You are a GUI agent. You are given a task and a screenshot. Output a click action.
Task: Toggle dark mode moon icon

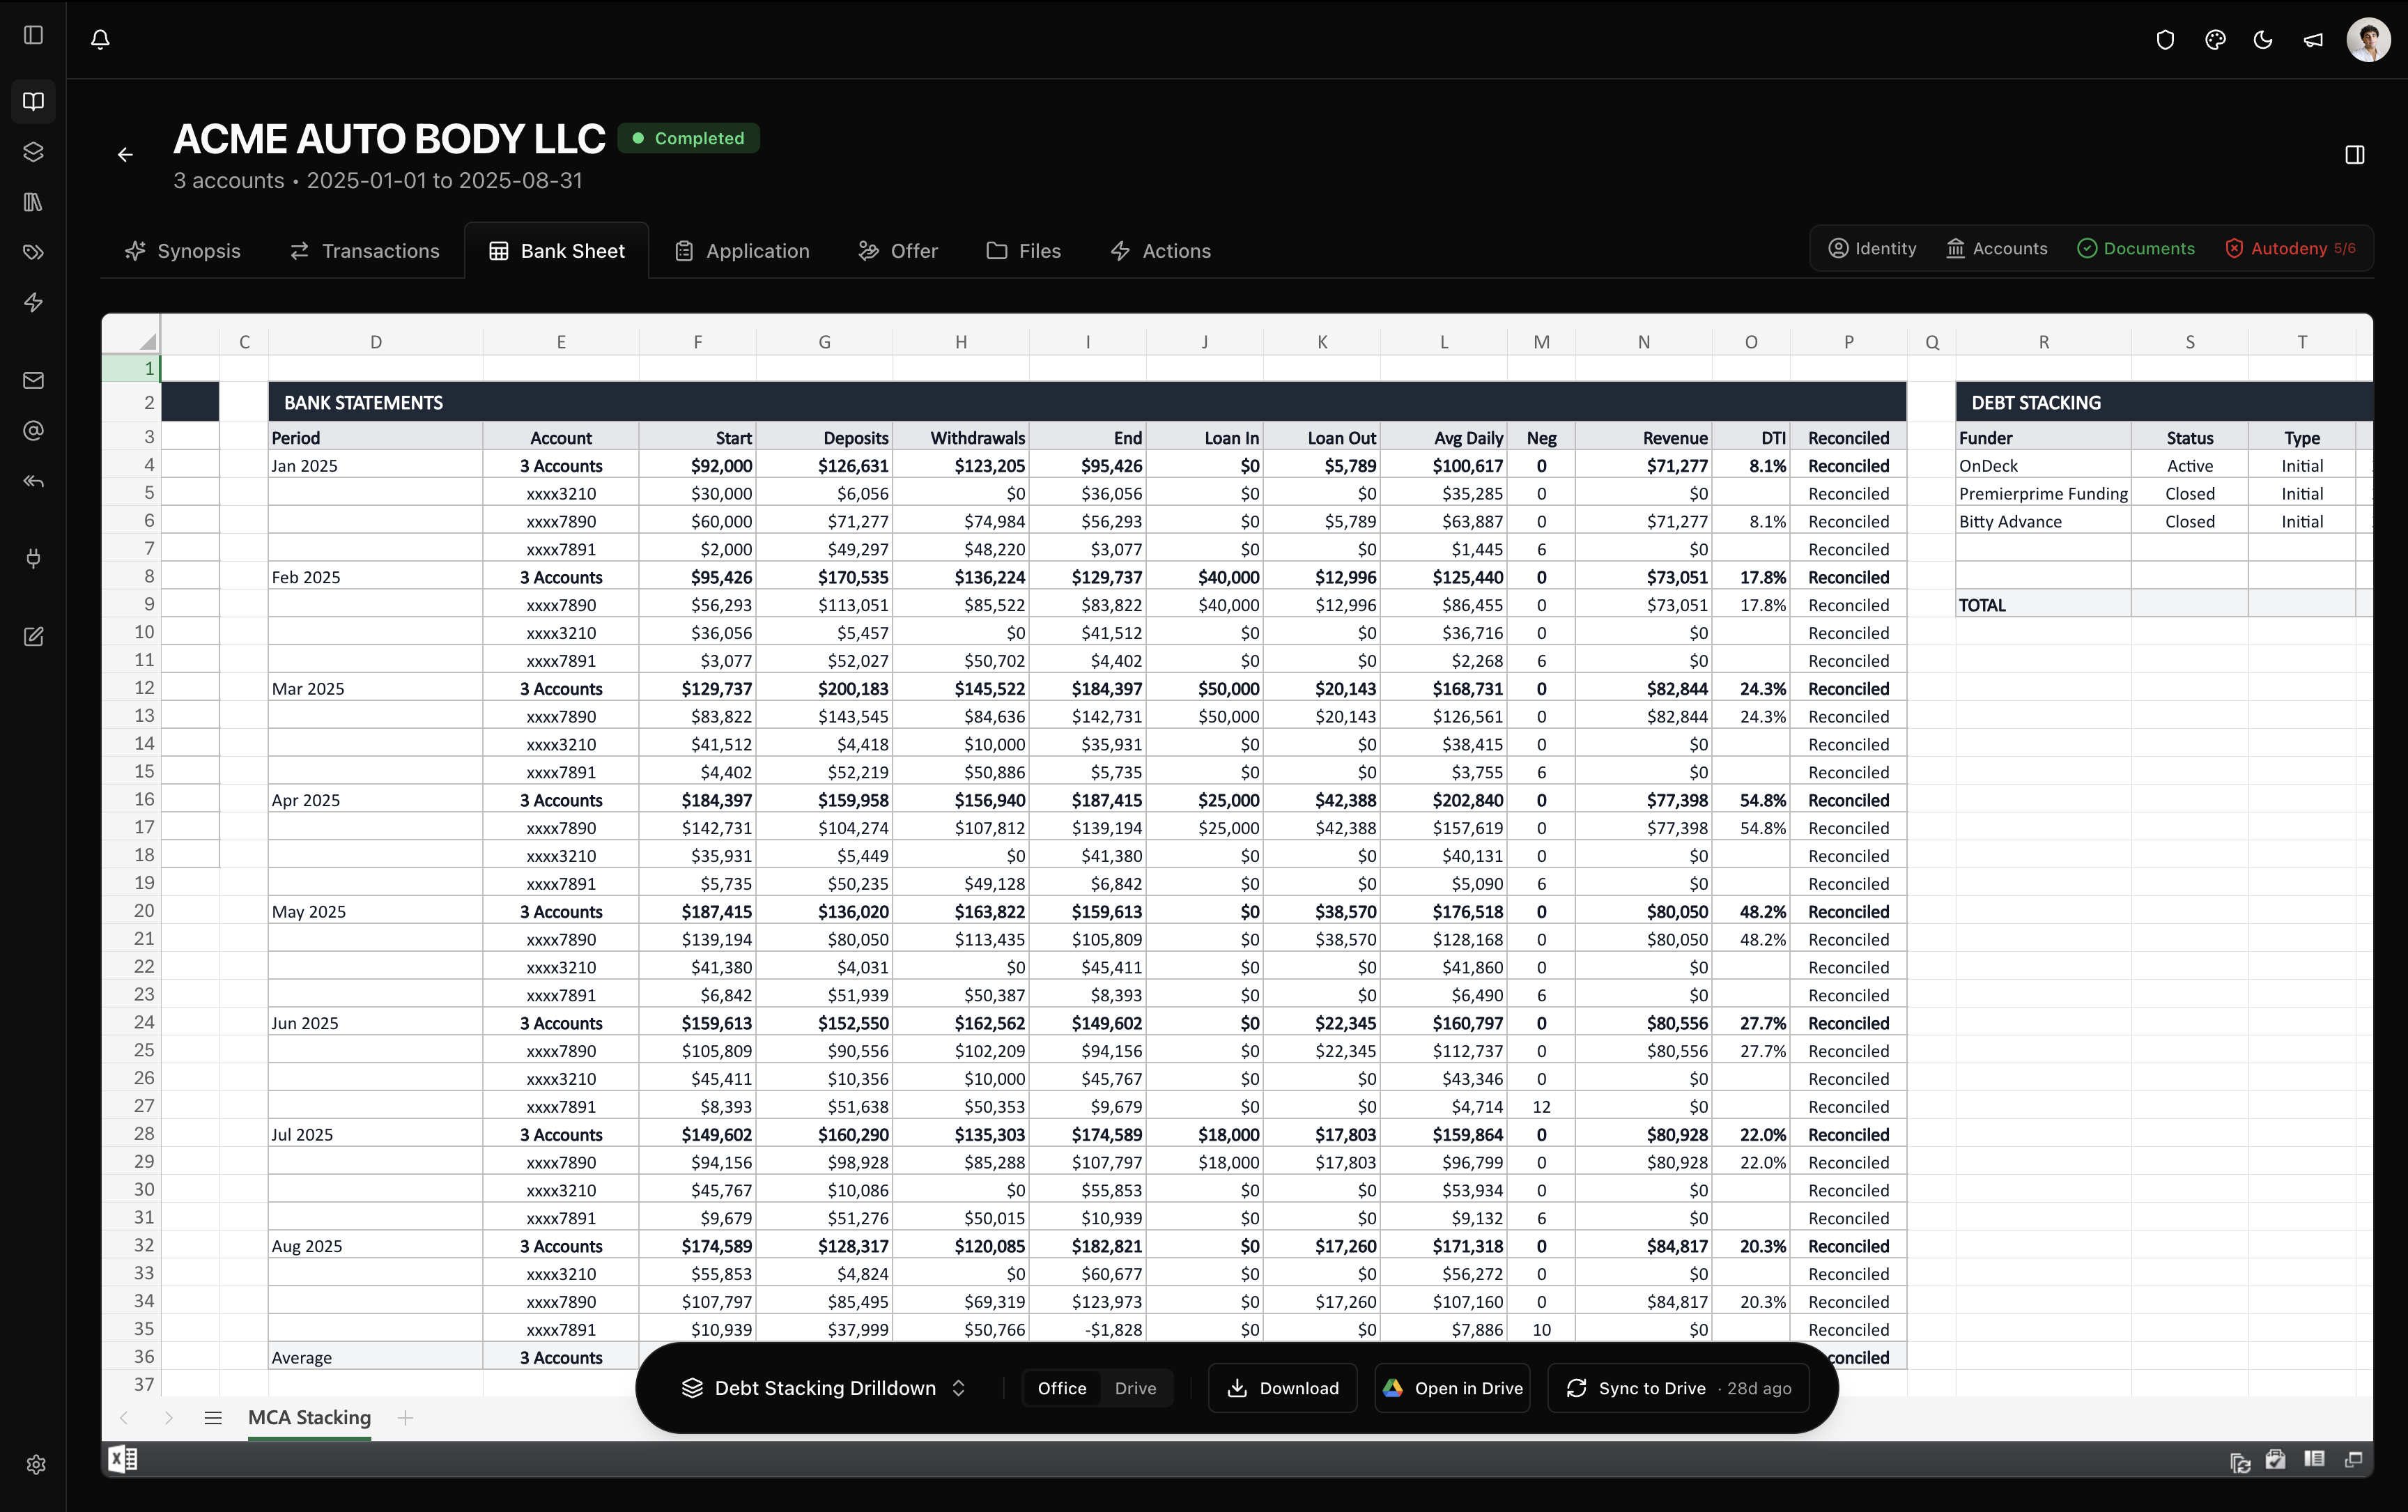pos(2263,40)
